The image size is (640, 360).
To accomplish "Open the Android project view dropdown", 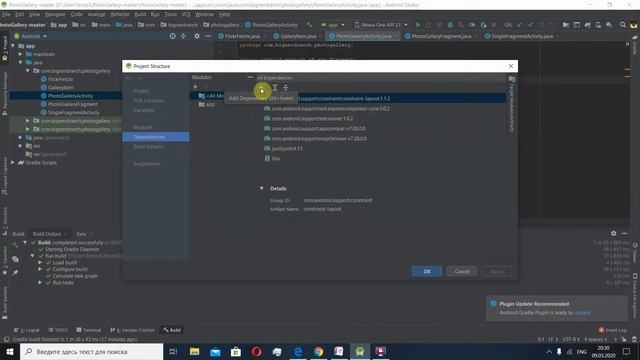I will pyautogui.click(x=31, y=36).
